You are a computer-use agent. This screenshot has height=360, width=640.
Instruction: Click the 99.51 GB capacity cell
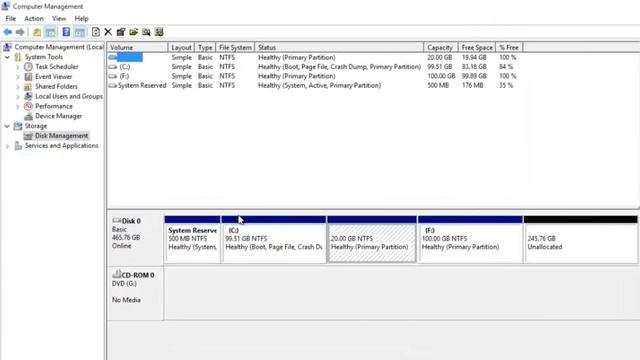[440, 67]
